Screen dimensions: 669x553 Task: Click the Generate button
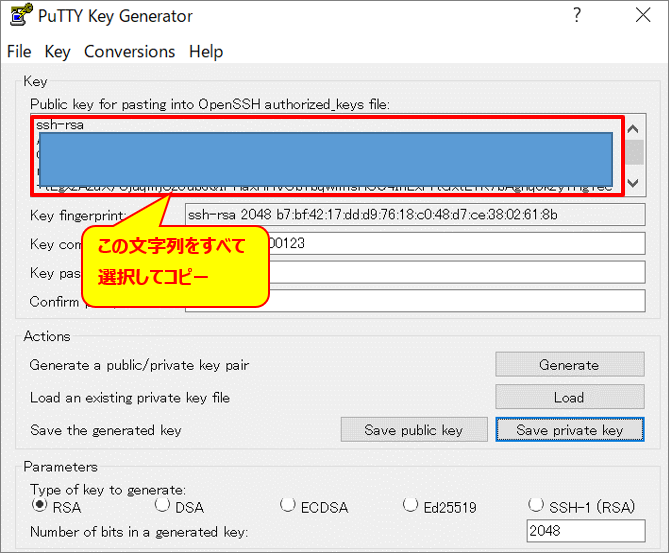coord(570,364)
